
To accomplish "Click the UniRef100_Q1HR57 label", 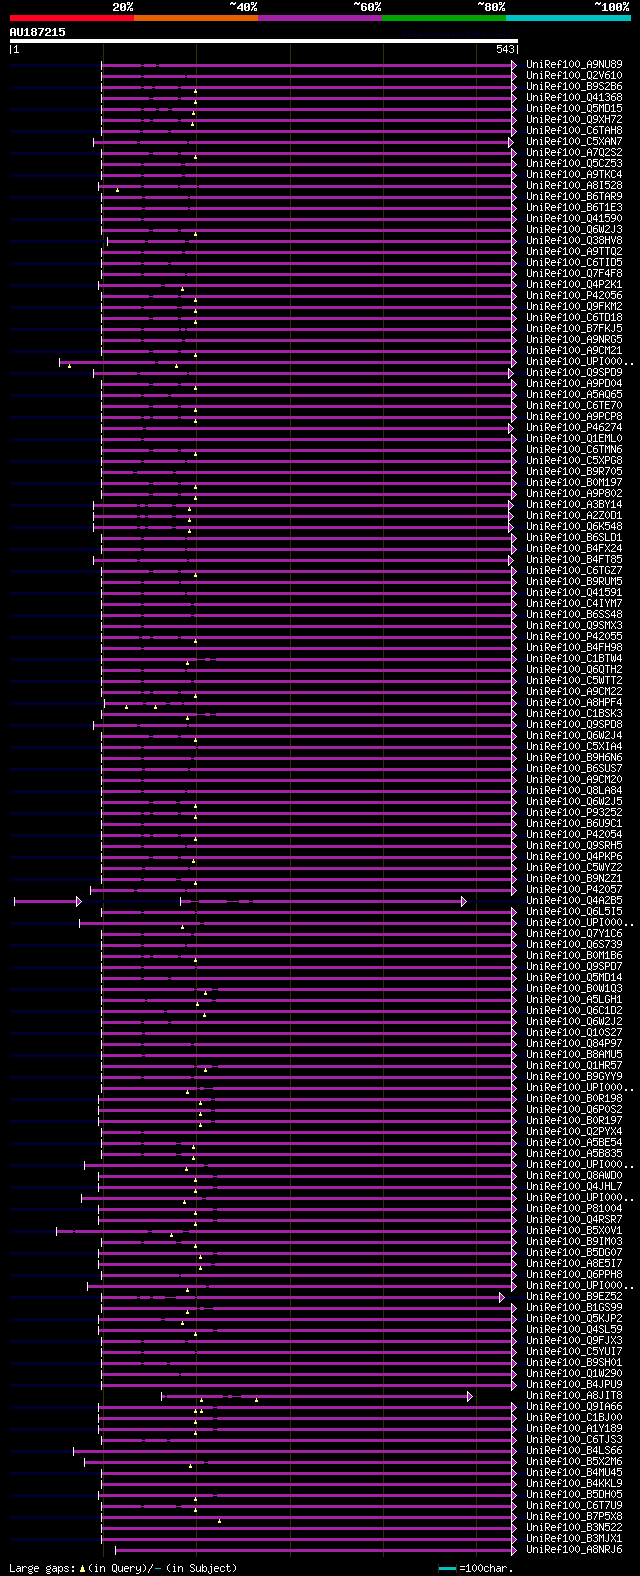I will (x=574, y=1066).
